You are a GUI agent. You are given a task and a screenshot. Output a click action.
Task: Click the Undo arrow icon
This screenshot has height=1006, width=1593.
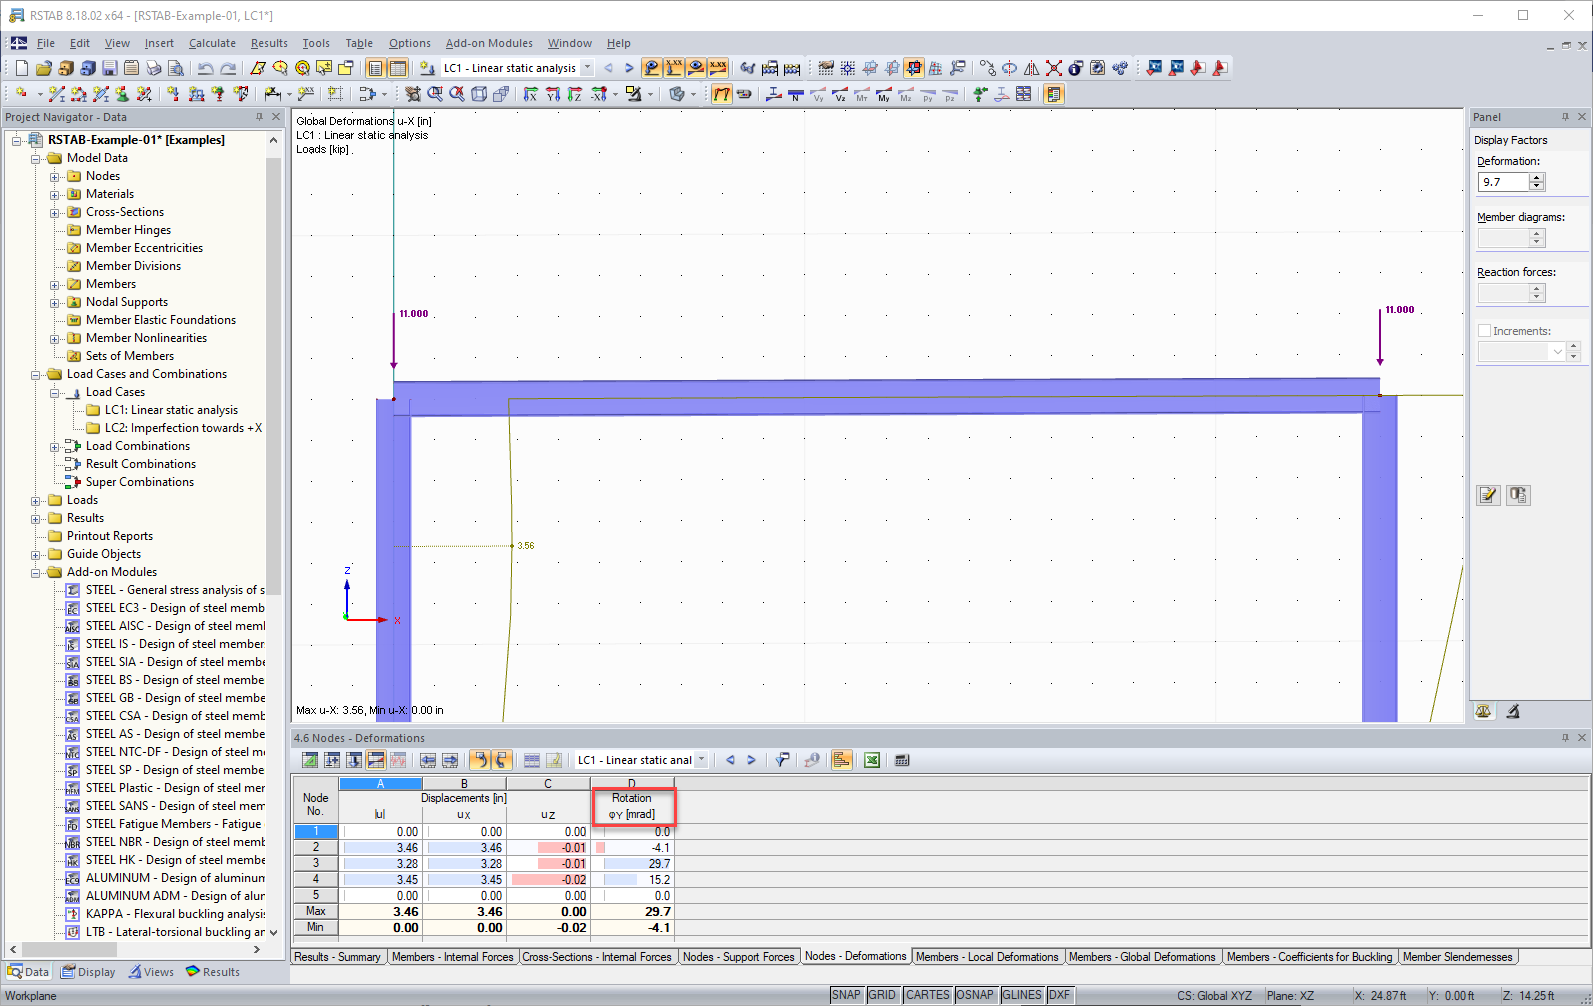[x=205, y=68]
